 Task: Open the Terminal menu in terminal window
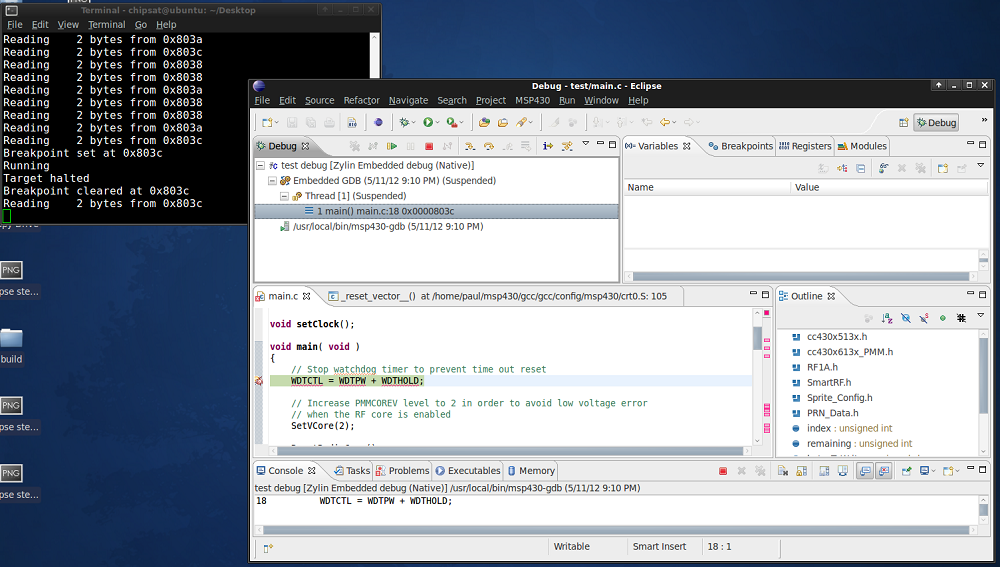coord(107,25)
